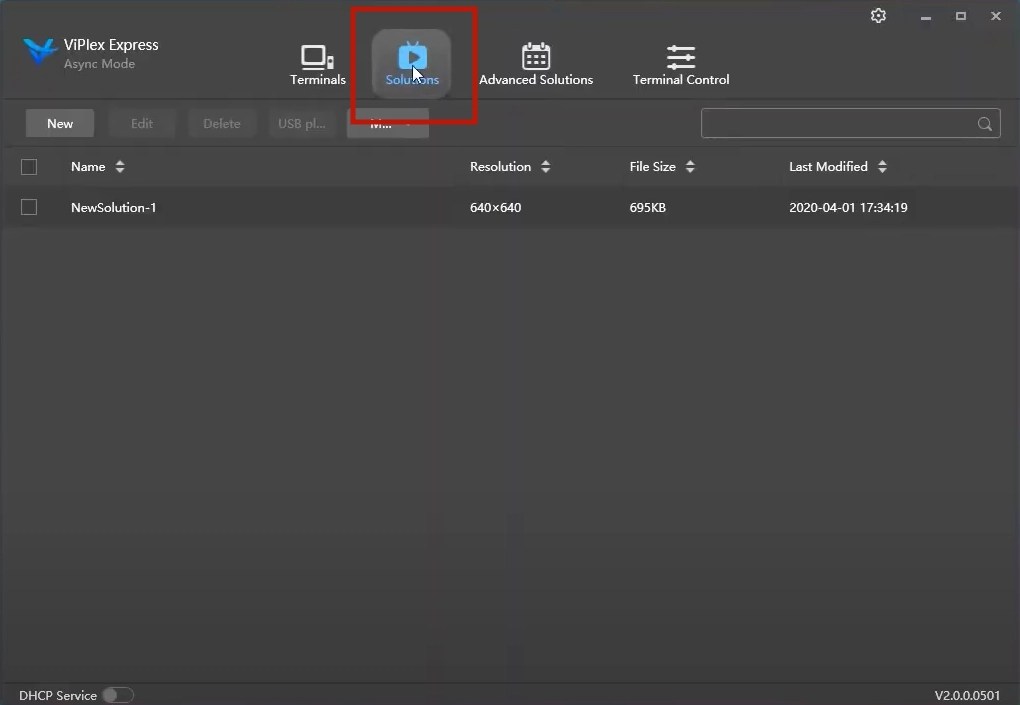Click the search magnifier icon

tap(984, 123)
